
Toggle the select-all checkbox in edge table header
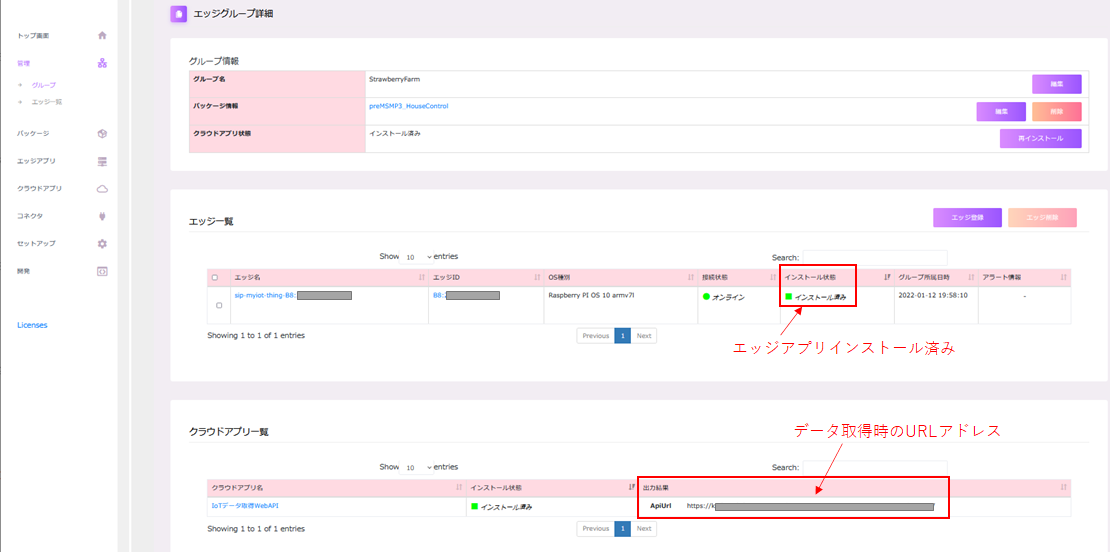(215, 277)
